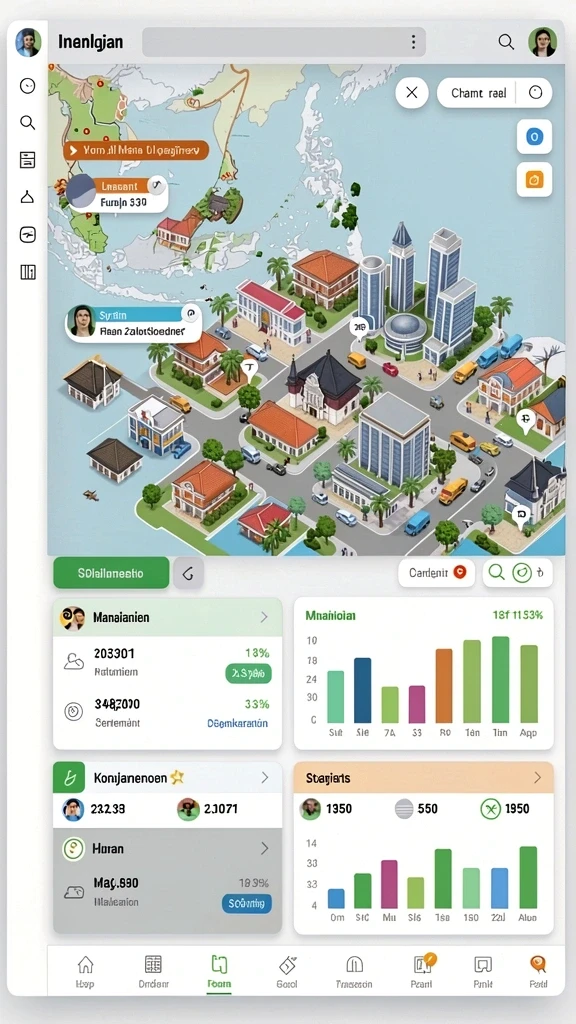Expand the Manaianien card chevron

pyautogui.click(x=264, y=617)
